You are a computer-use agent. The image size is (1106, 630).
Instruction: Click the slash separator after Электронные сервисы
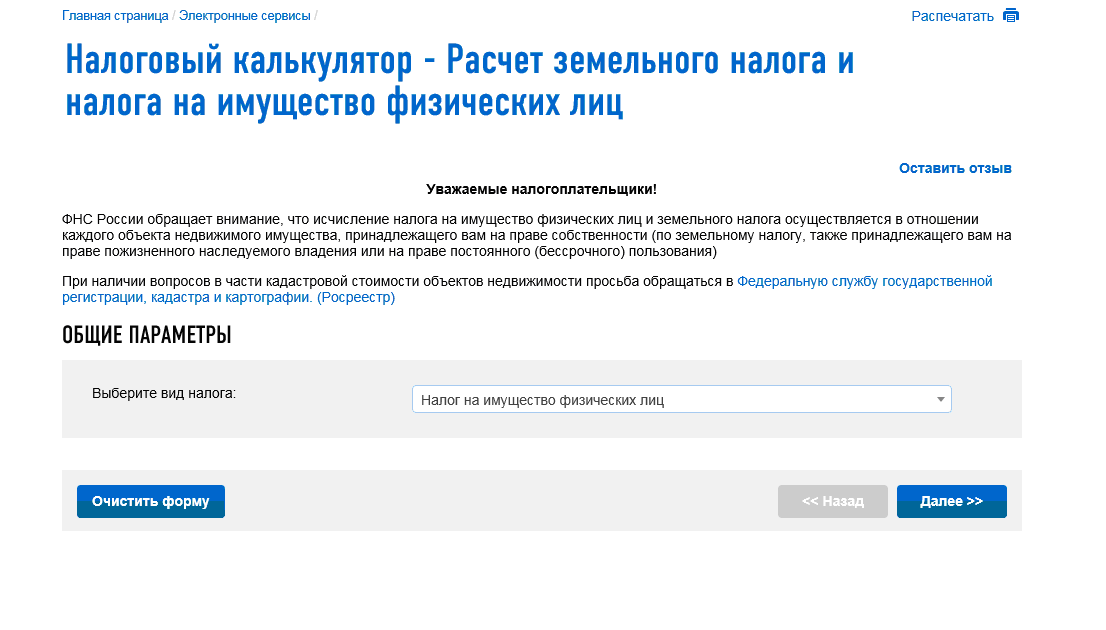point(316,16)
